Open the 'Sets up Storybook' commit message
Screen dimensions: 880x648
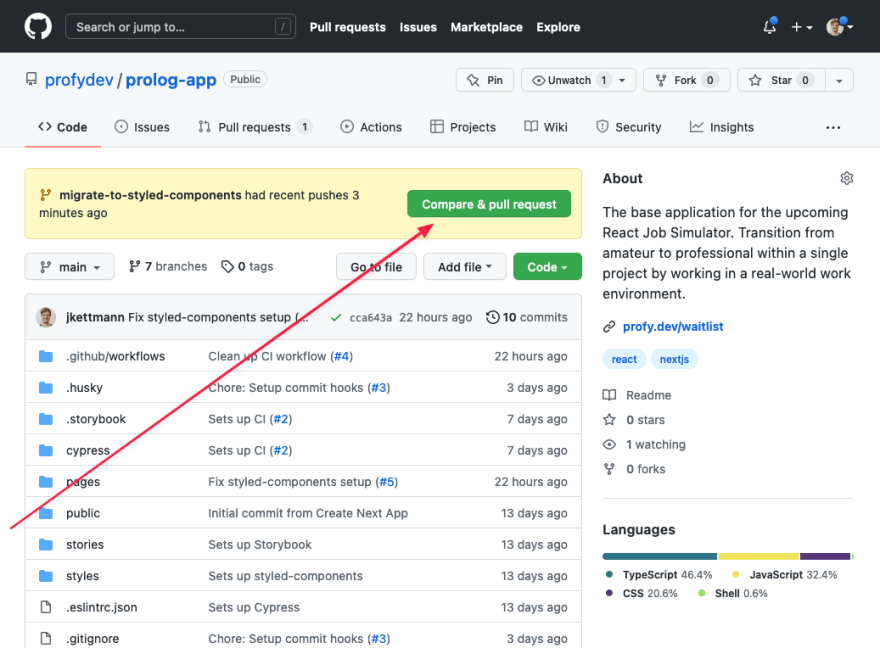(x=260, y=545)
